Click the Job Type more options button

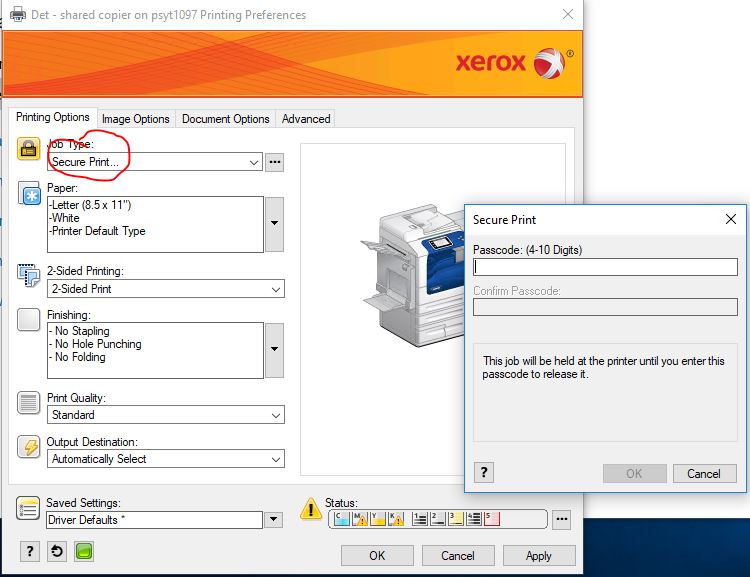275,162
